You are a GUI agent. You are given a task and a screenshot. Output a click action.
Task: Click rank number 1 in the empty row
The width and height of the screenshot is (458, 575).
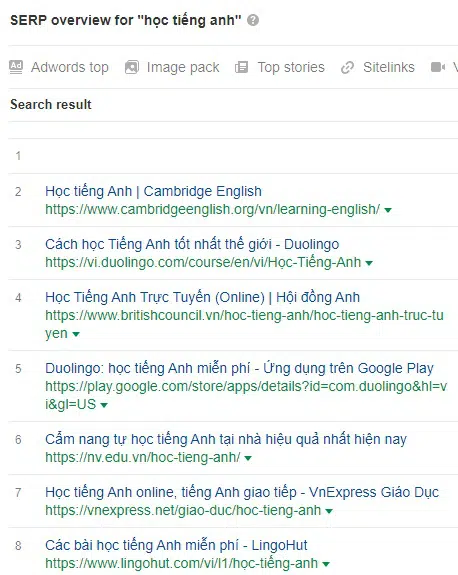(x=18, y=156)
